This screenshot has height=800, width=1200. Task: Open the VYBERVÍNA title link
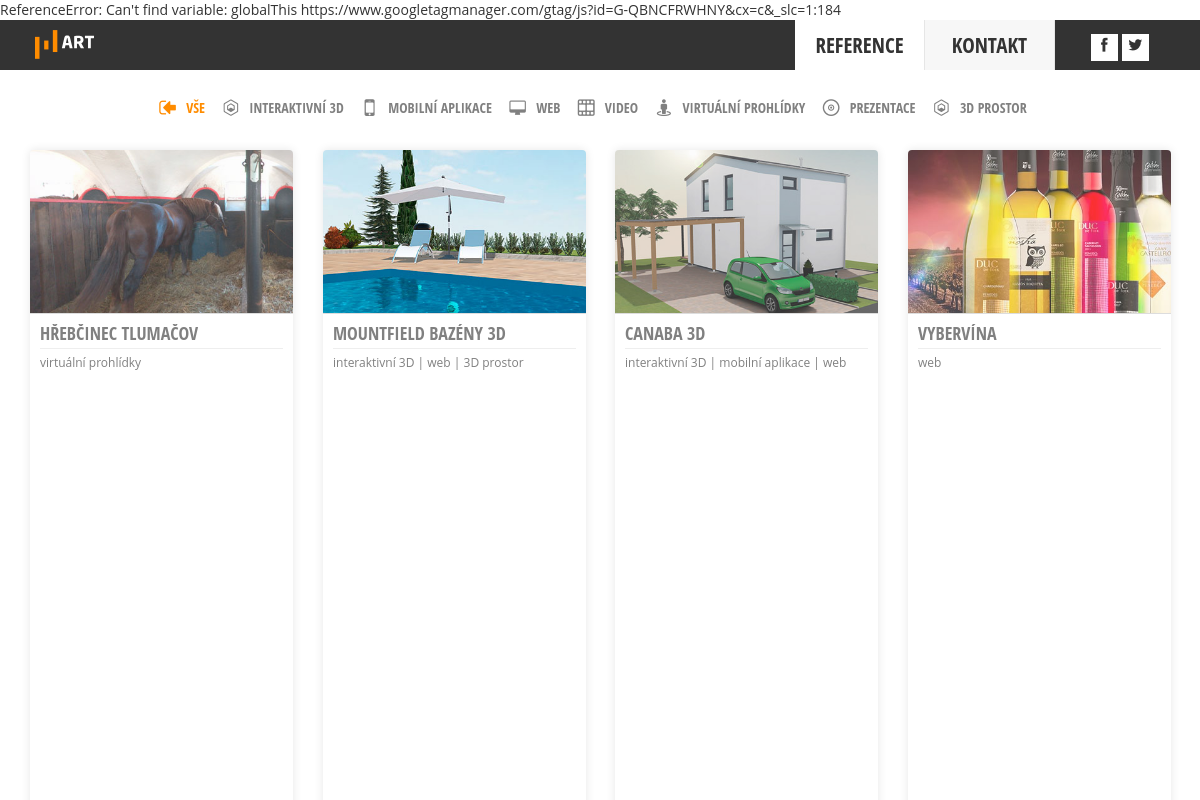[957, 334]
